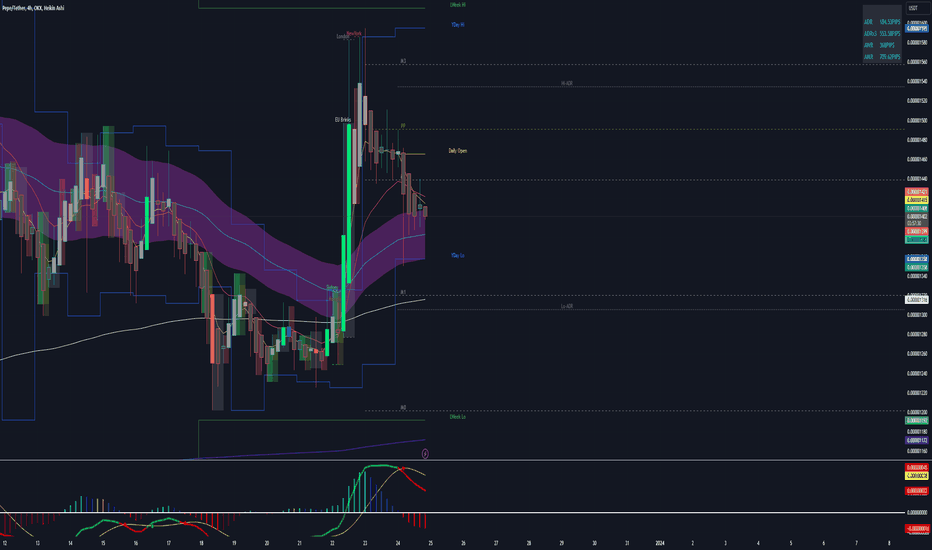Click the 'EU Brinks' session label
The height and width of the screenshot is (550, 932).
[x=343, y=120]
